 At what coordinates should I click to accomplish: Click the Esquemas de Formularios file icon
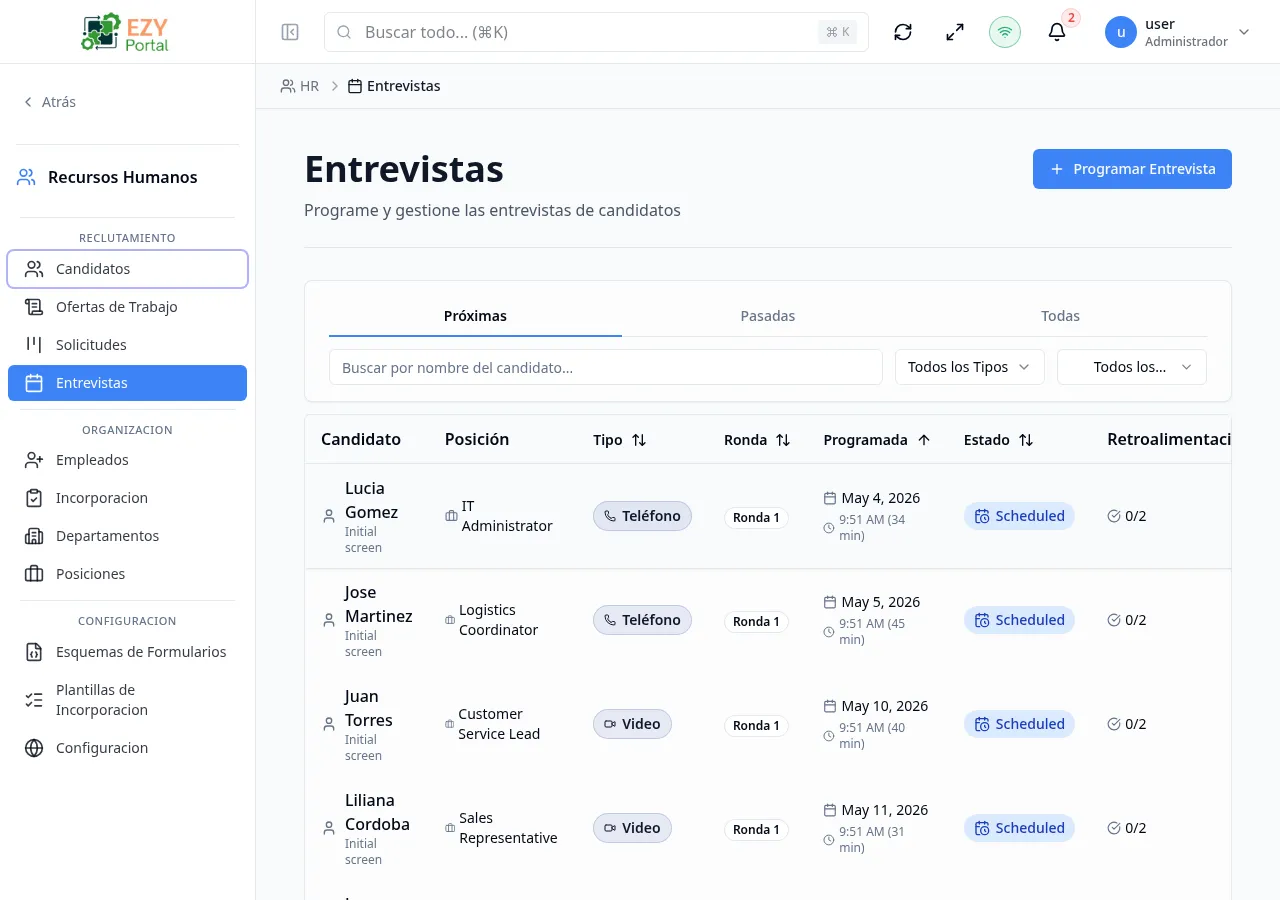[34, 652]
